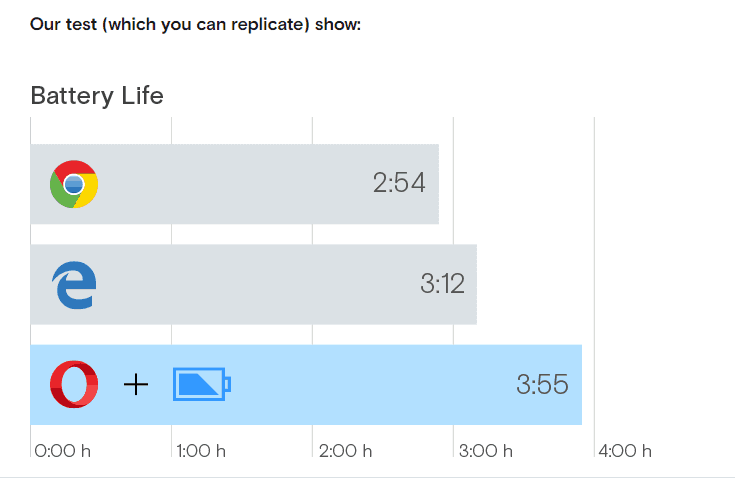
Task: Click the Microsoft Edge logo icon
Action: click(74, 285)
